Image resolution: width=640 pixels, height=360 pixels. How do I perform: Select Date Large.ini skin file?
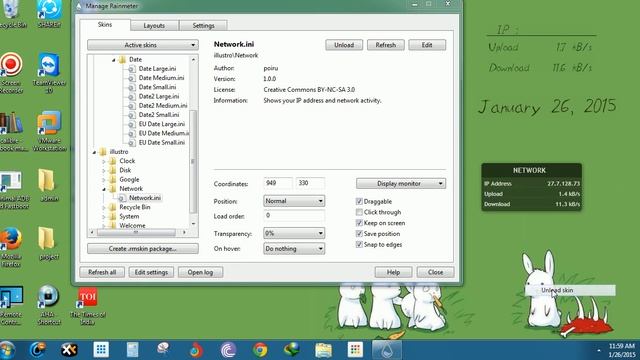[x=157, y=69]
